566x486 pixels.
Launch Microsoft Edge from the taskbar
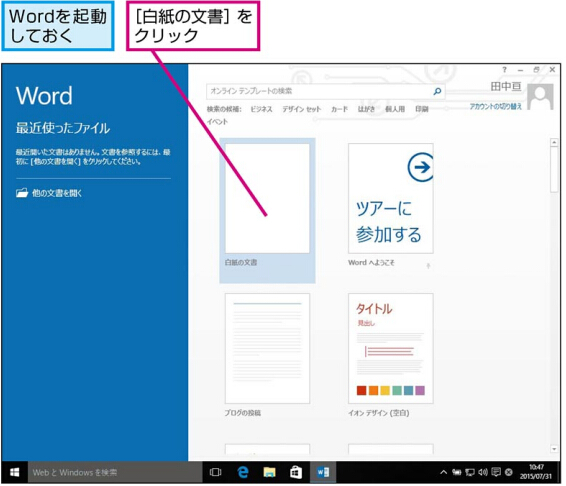pos(243,472)
